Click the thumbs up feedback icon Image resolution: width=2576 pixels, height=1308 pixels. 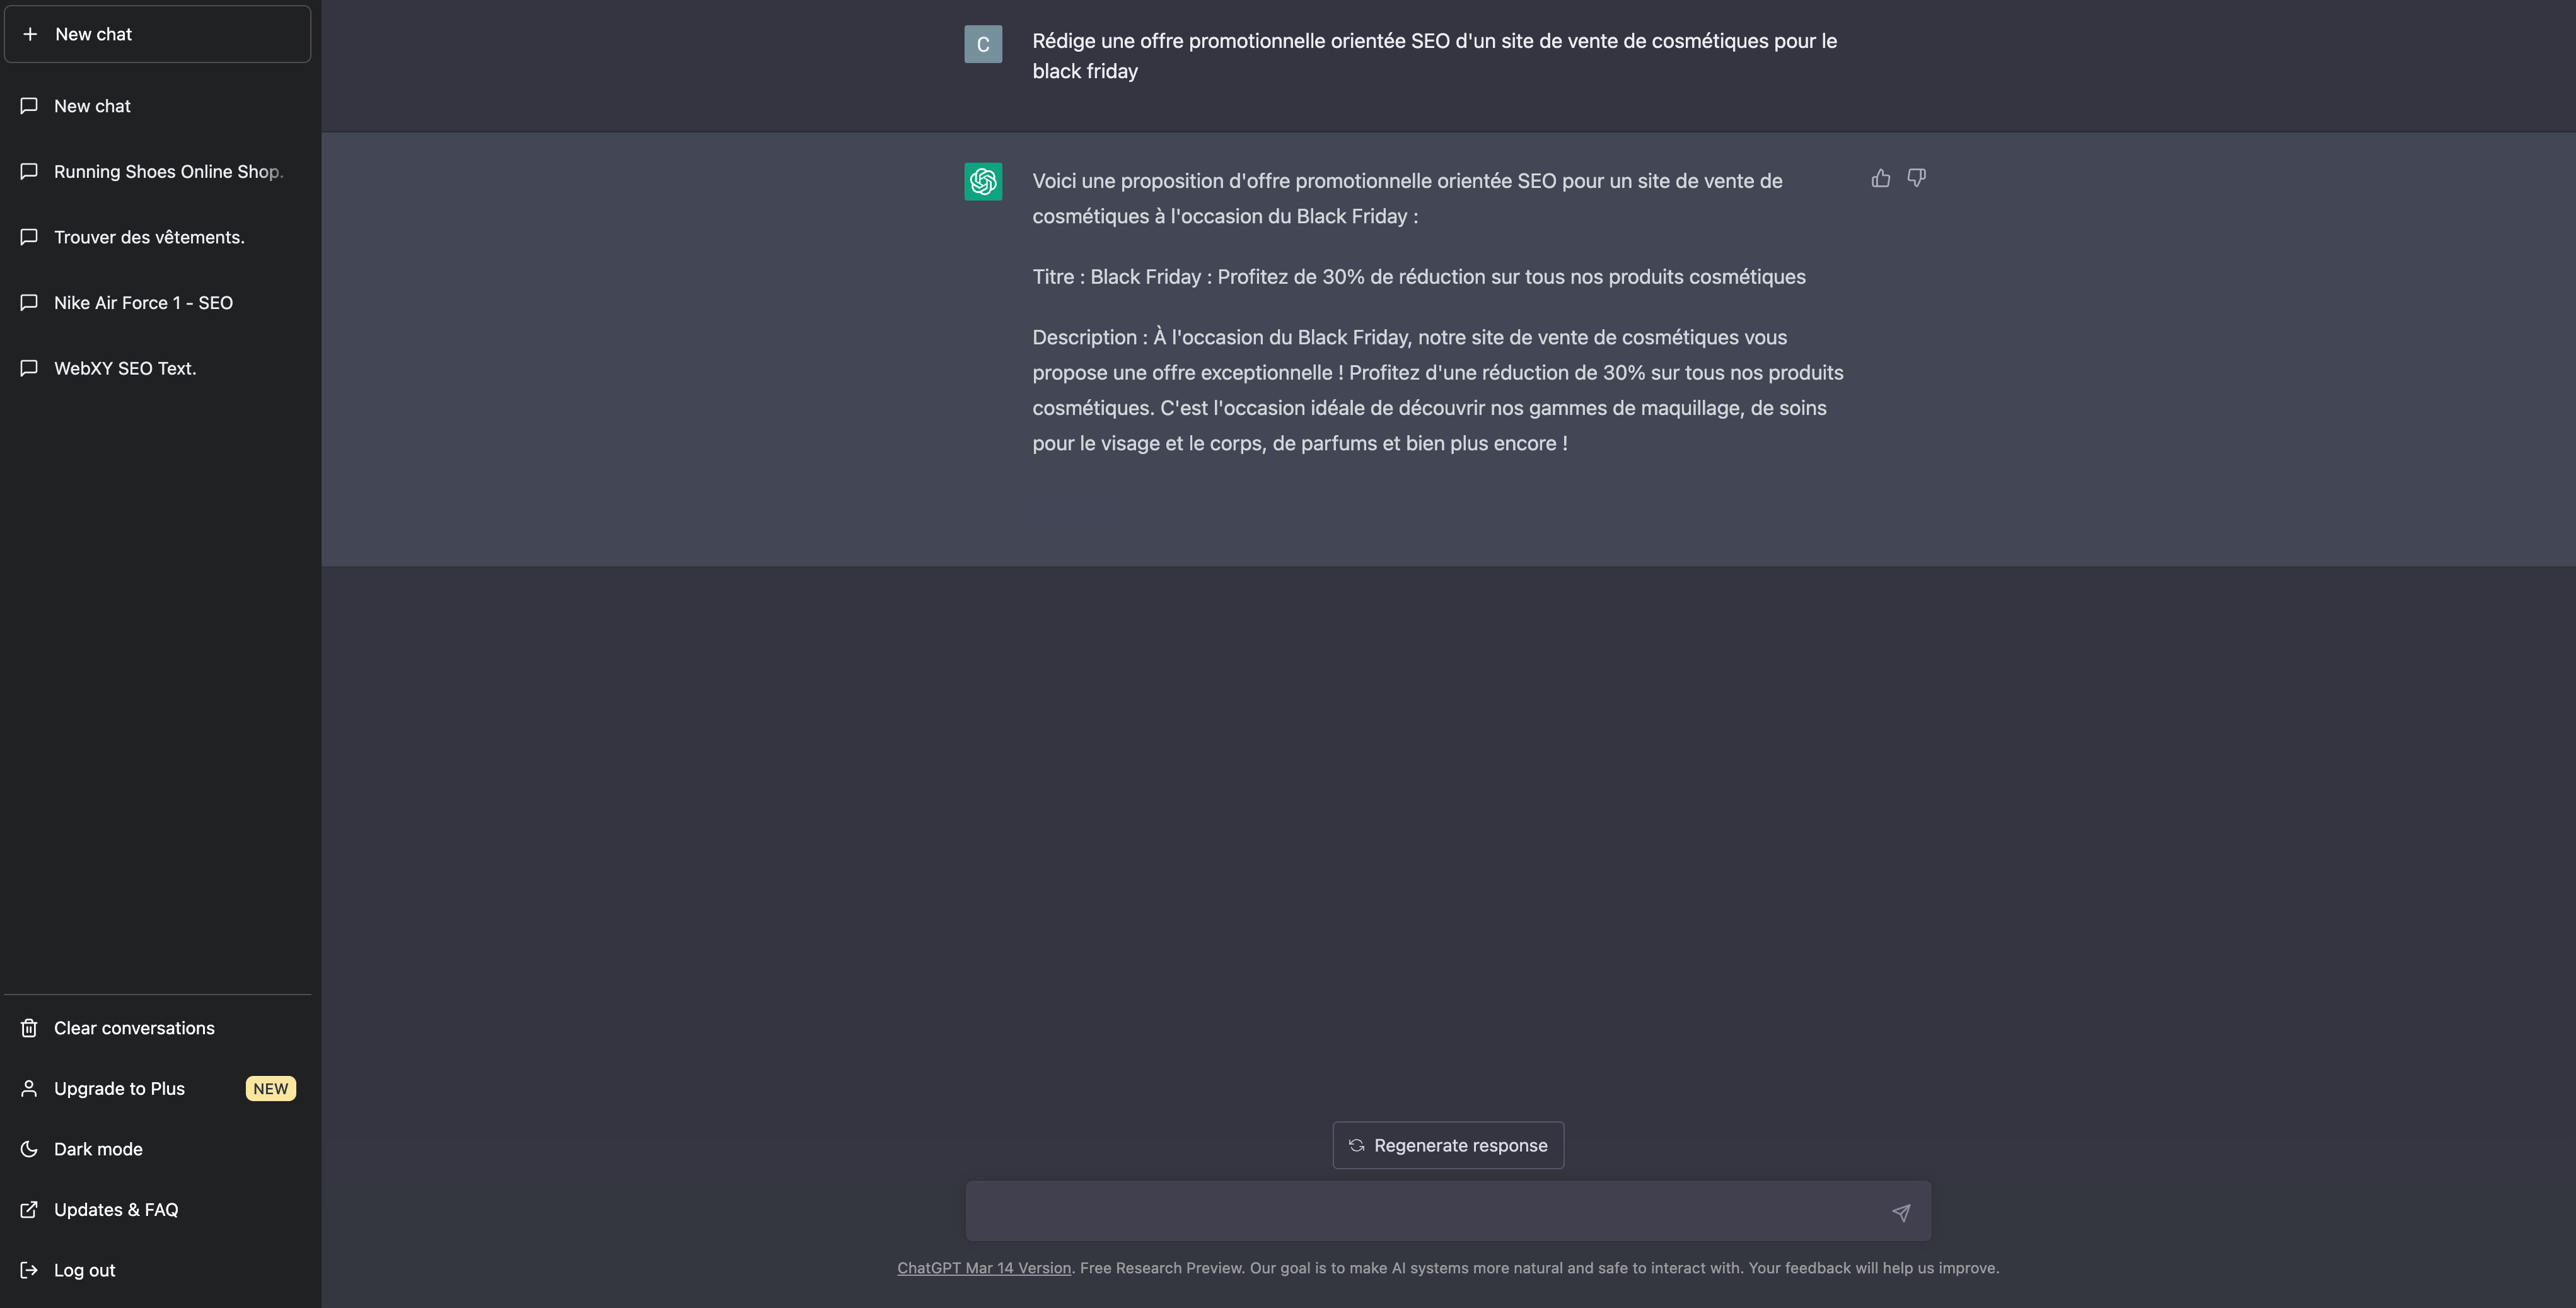(1880, 178)
